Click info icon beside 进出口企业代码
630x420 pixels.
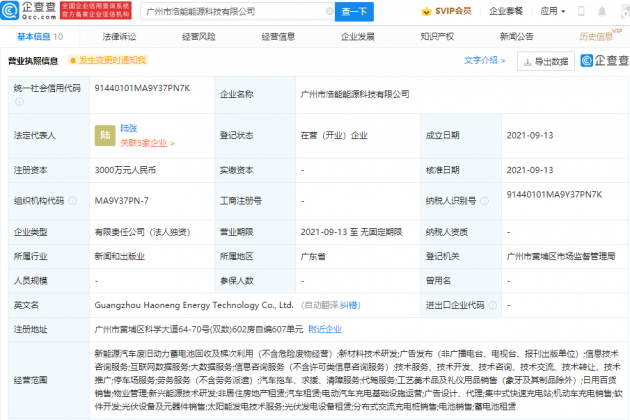(x=493, y=305)
